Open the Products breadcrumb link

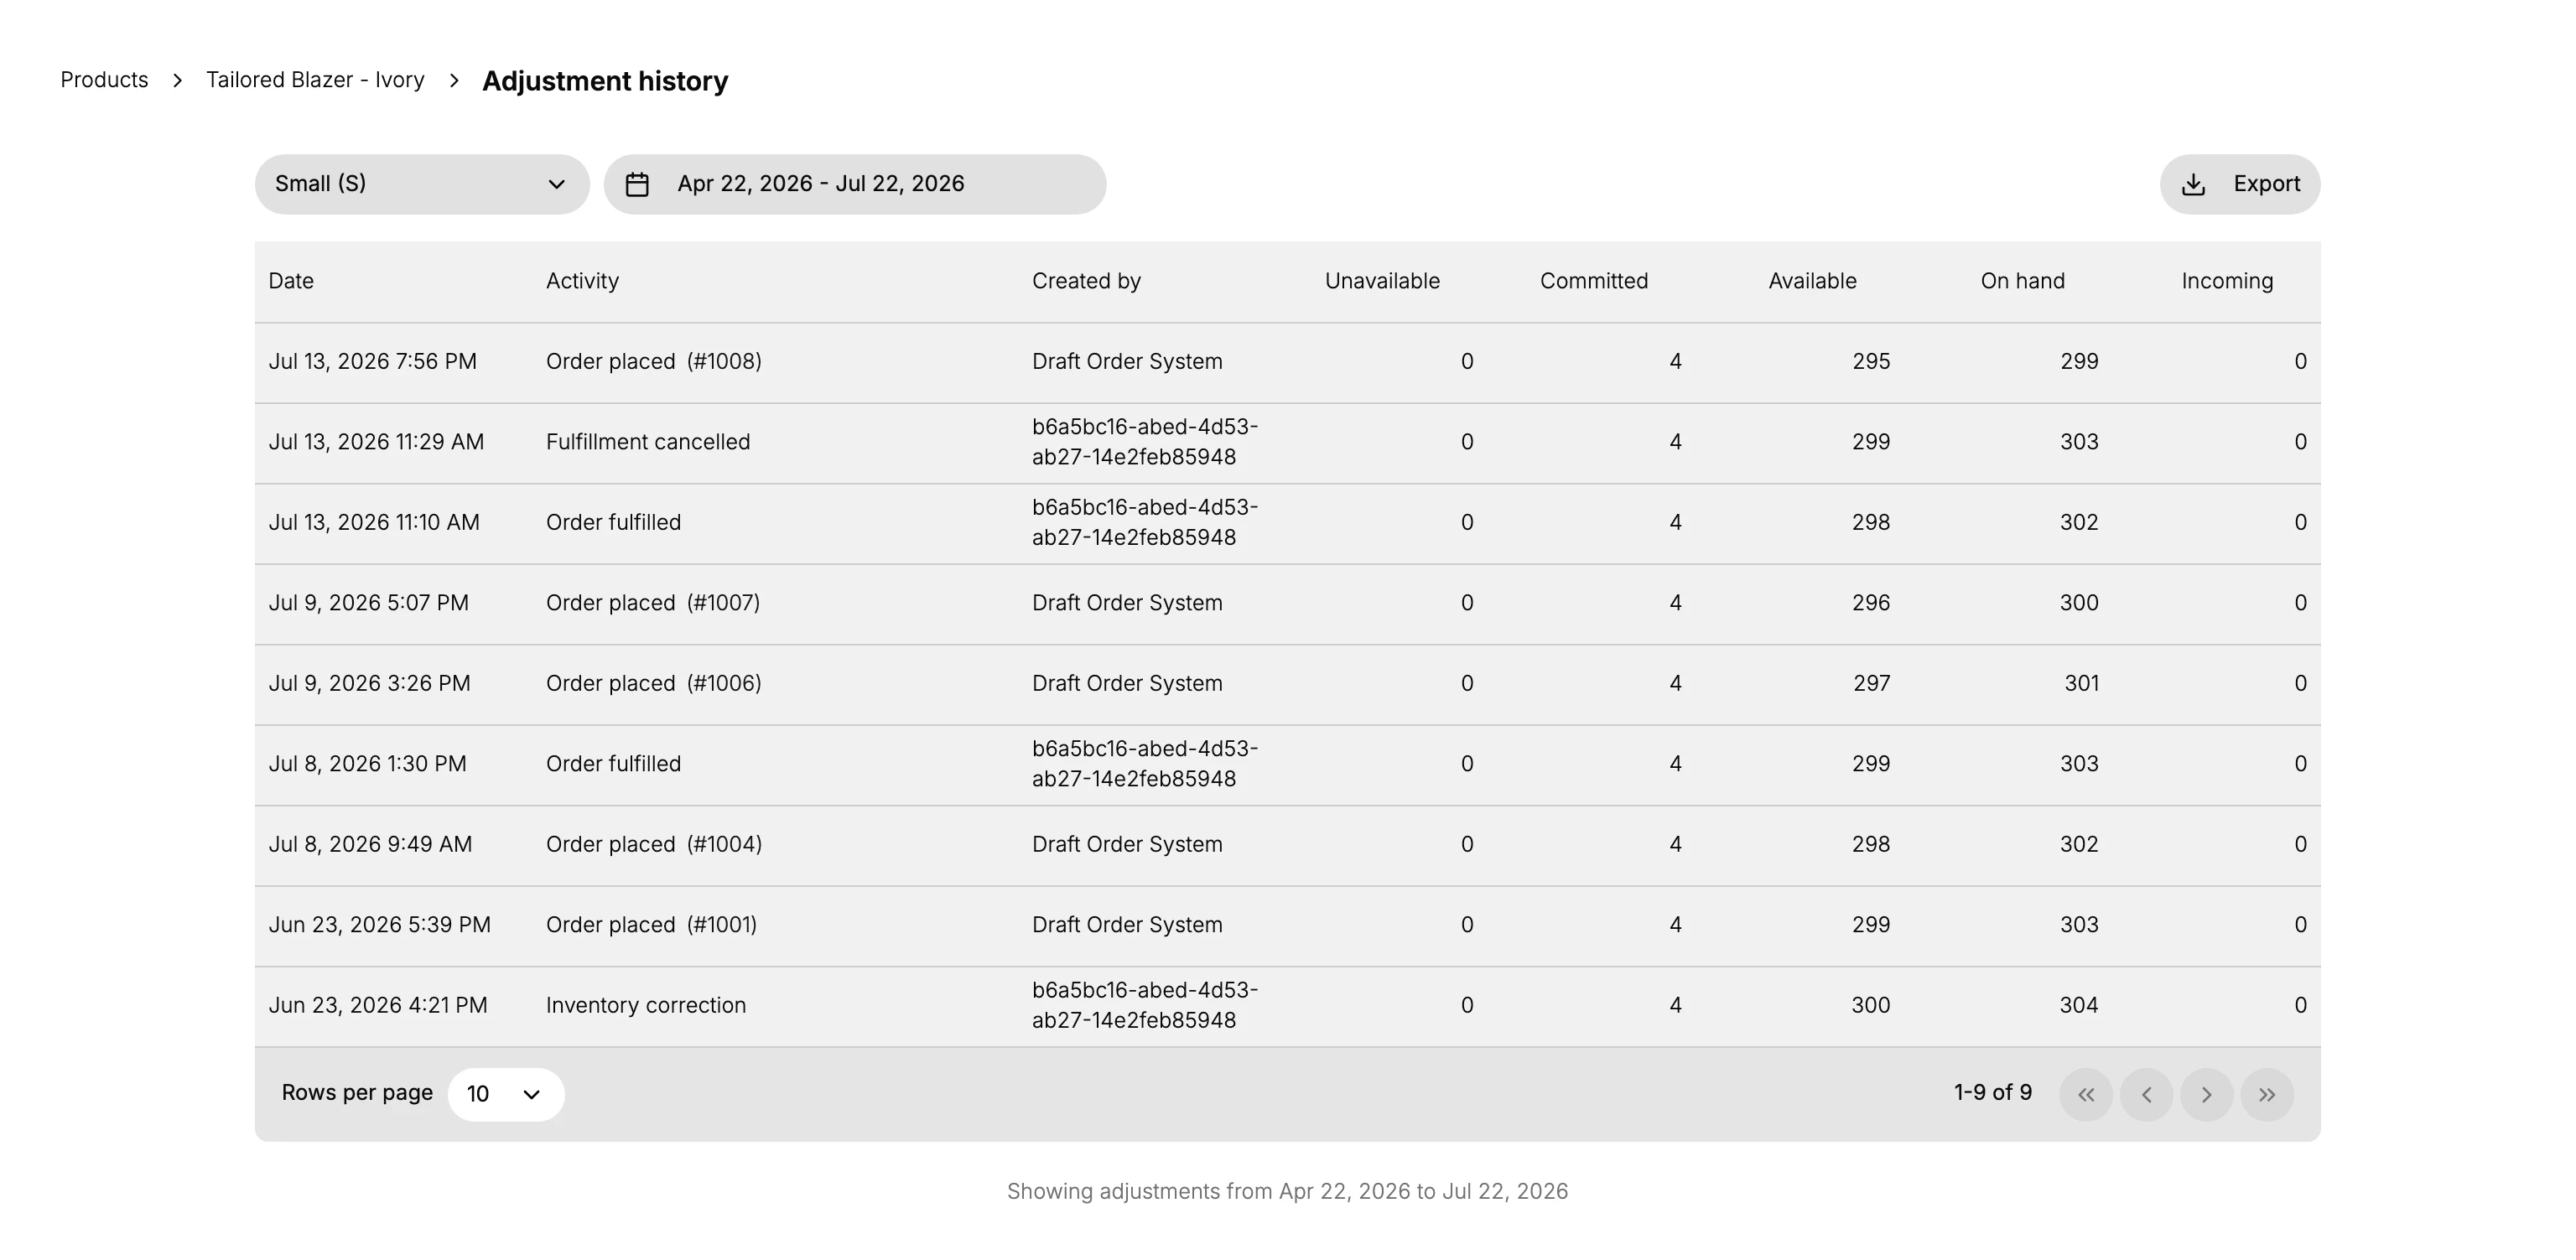pyautogui.click(x=104, y=80)
